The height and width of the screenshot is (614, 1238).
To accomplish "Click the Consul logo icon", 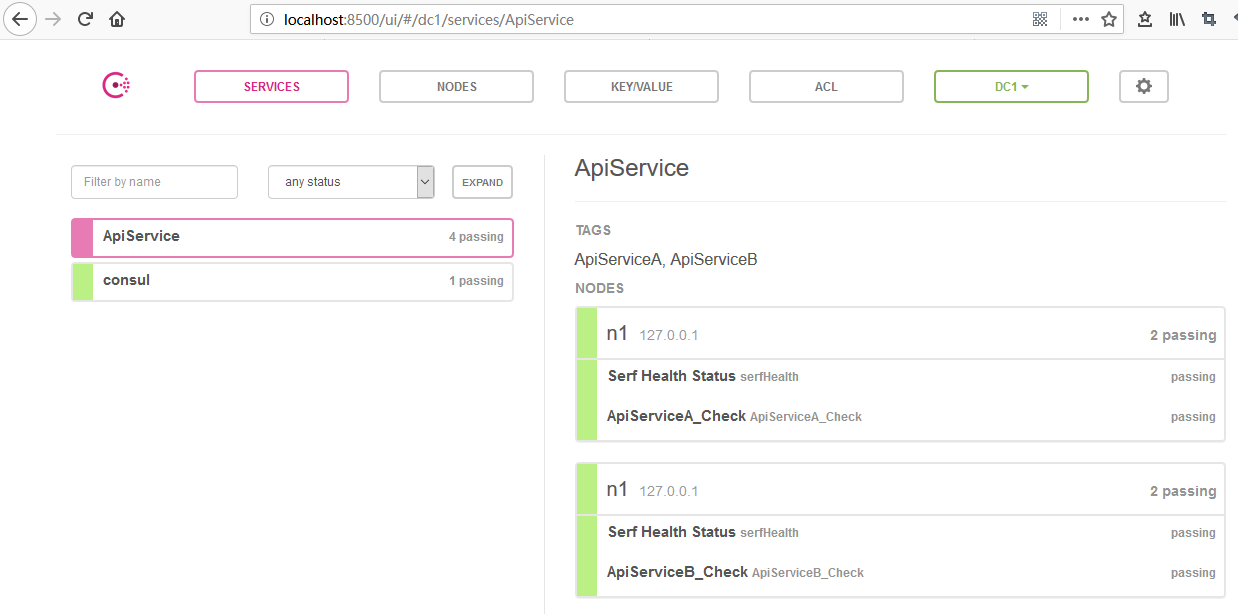I will [117, 86].
